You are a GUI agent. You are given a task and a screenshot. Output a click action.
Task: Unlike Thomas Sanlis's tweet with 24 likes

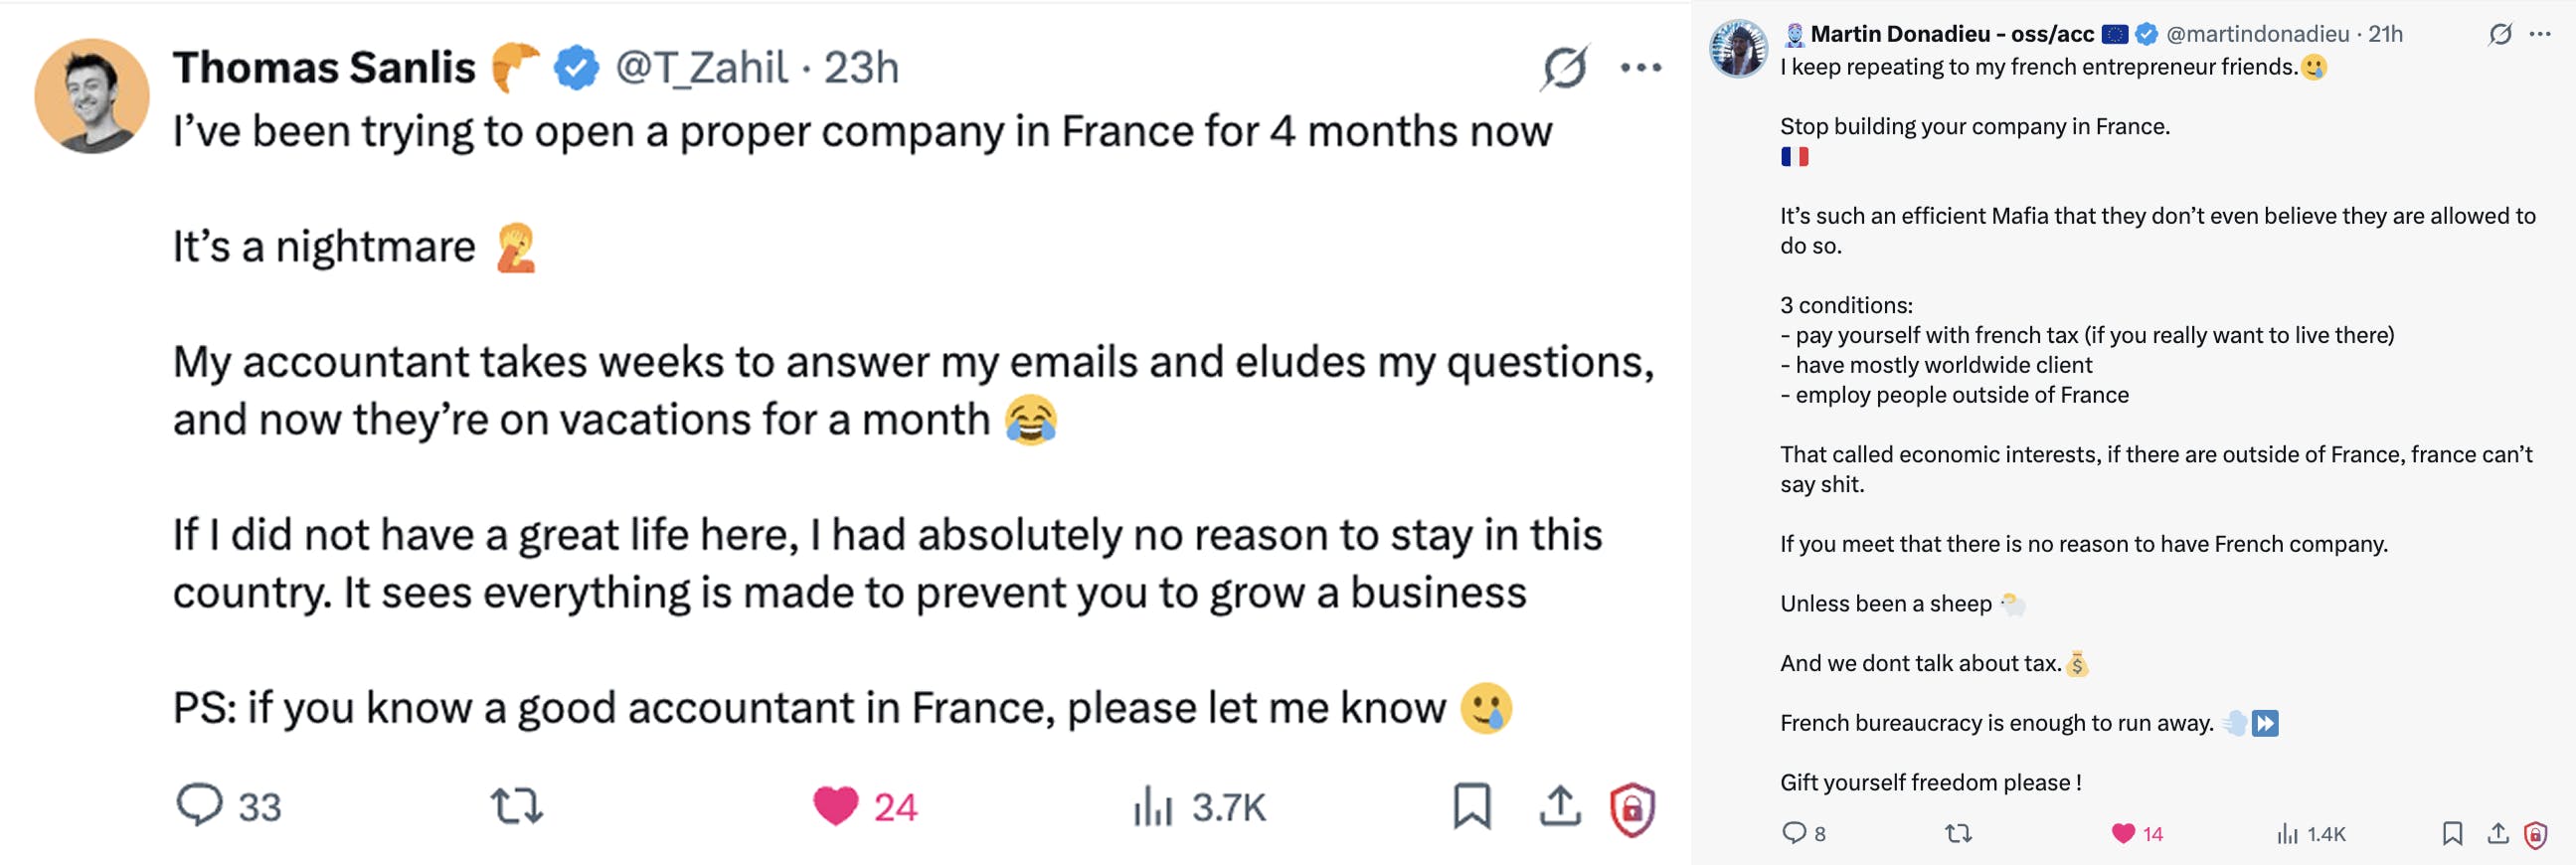pyautogui.click(x=835, y=806)
